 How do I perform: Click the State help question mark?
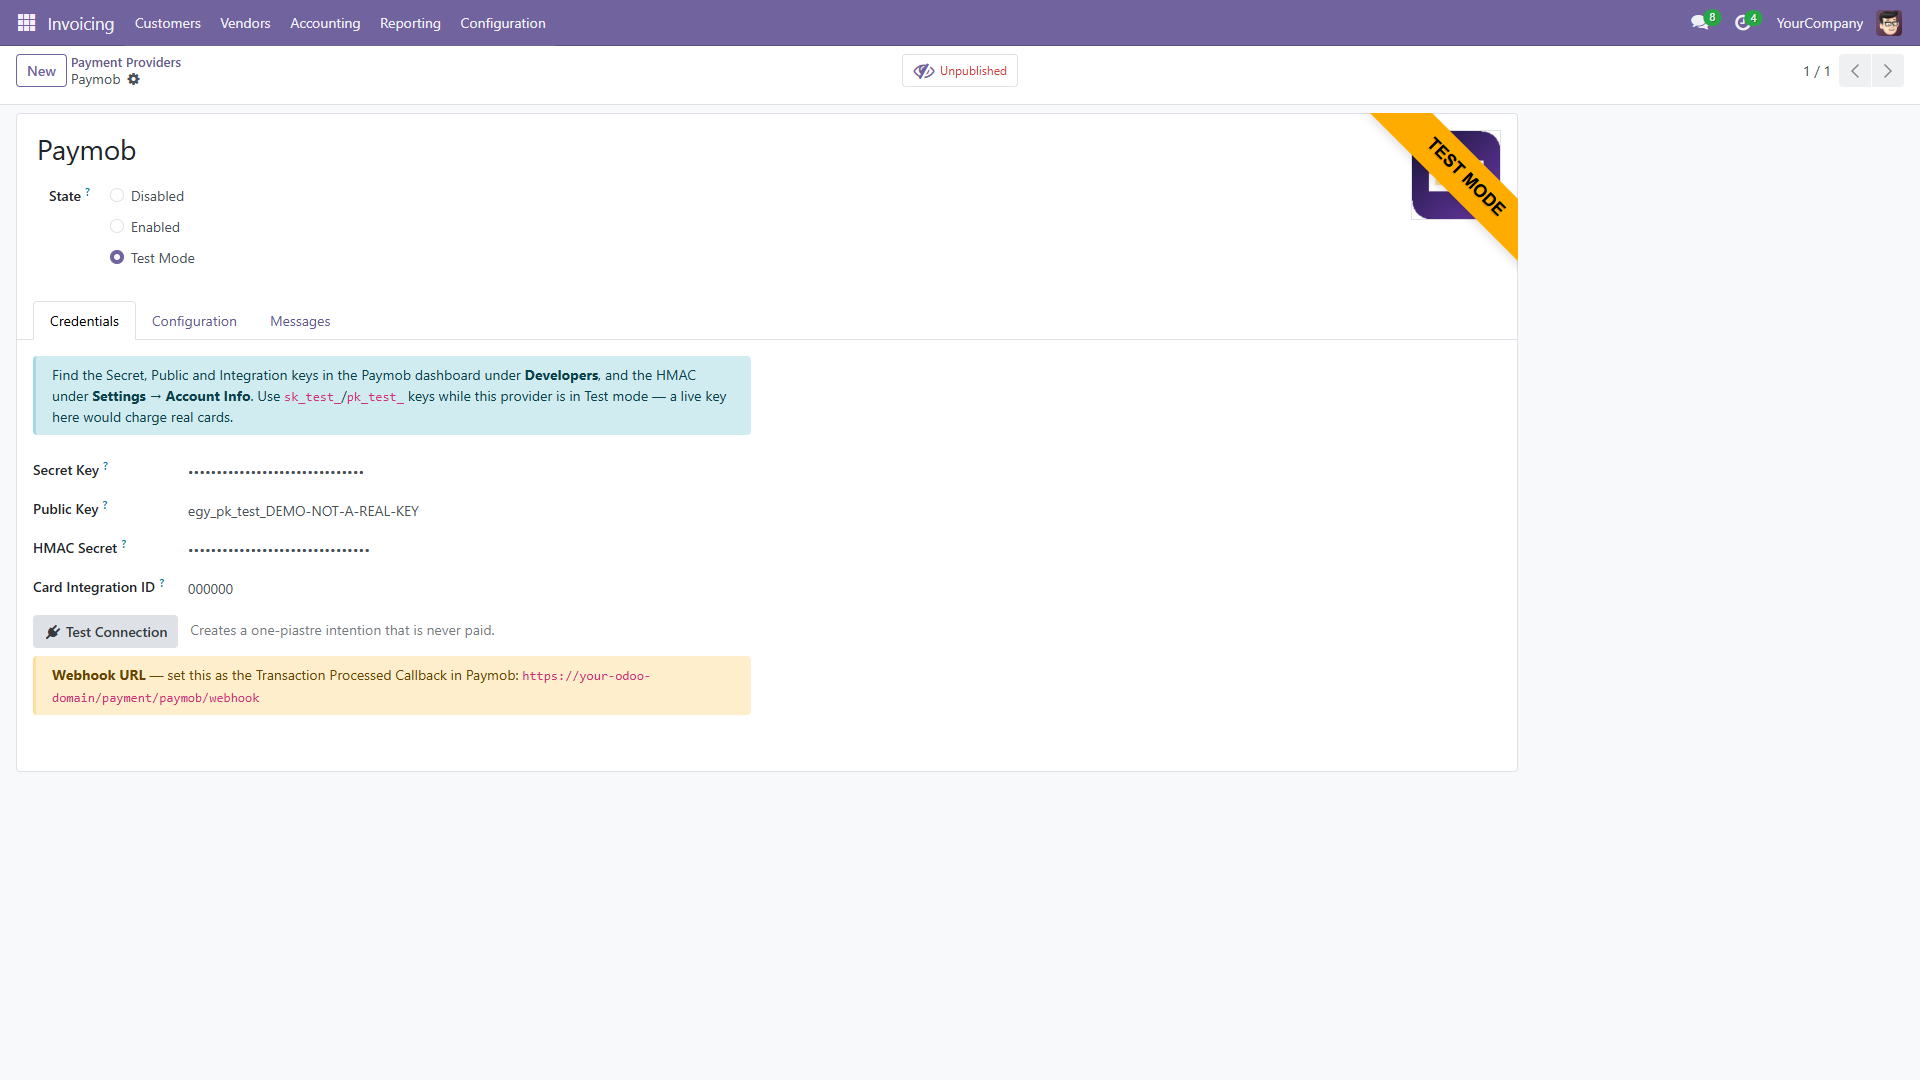click(x=88, y=191)
